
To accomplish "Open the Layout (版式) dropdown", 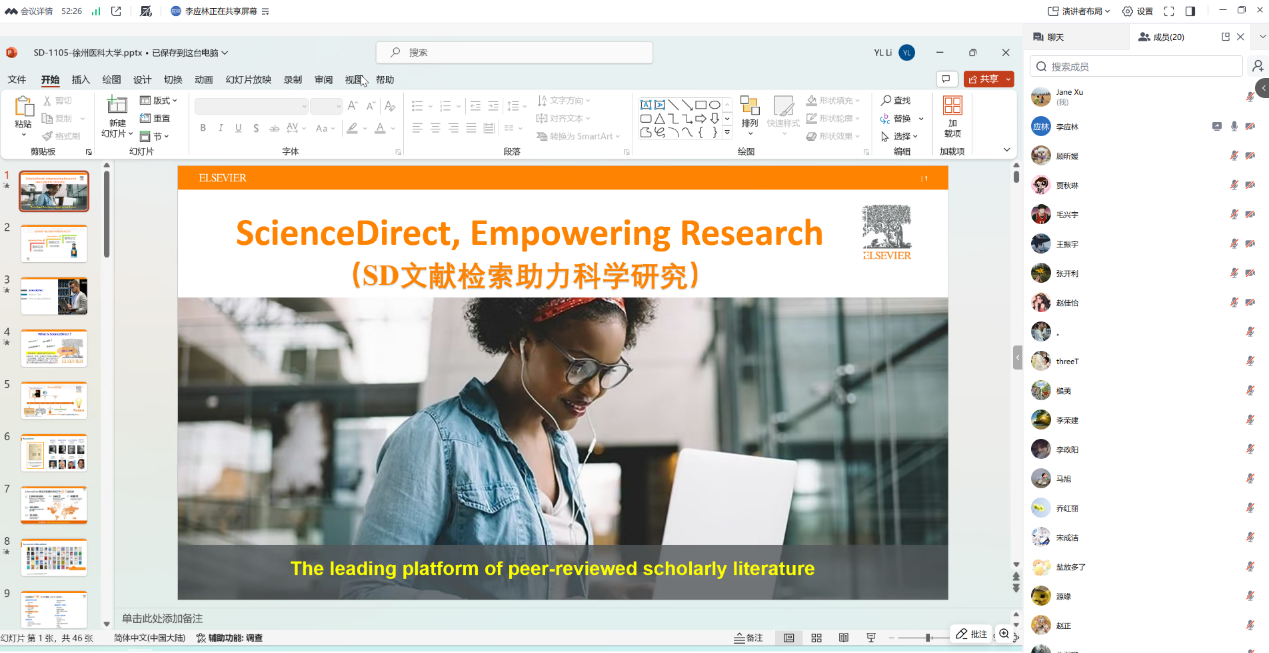I will coord(159,101).
